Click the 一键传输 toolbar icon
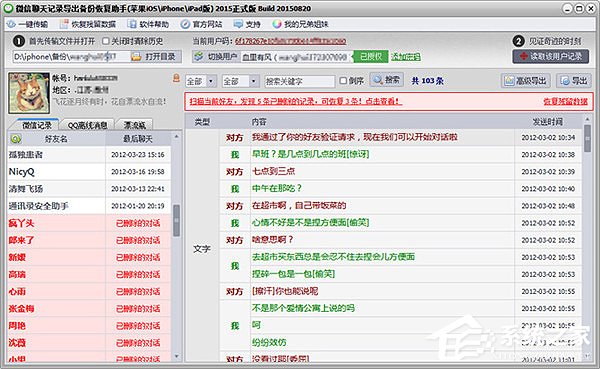The height and width of the screenshot is (369, 600). tap(11, 24)
